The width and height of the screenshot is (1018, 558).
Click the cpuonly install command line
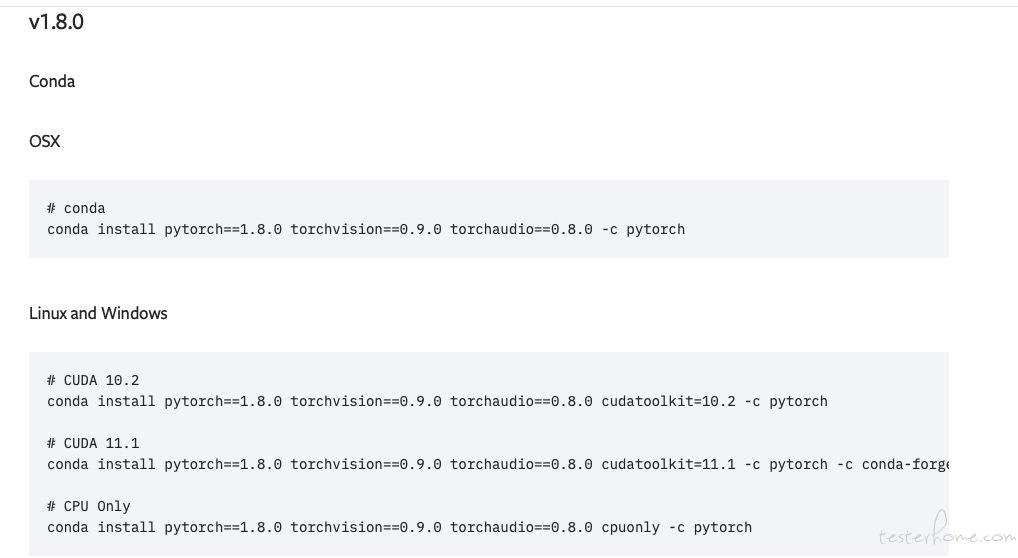point(399,527)
